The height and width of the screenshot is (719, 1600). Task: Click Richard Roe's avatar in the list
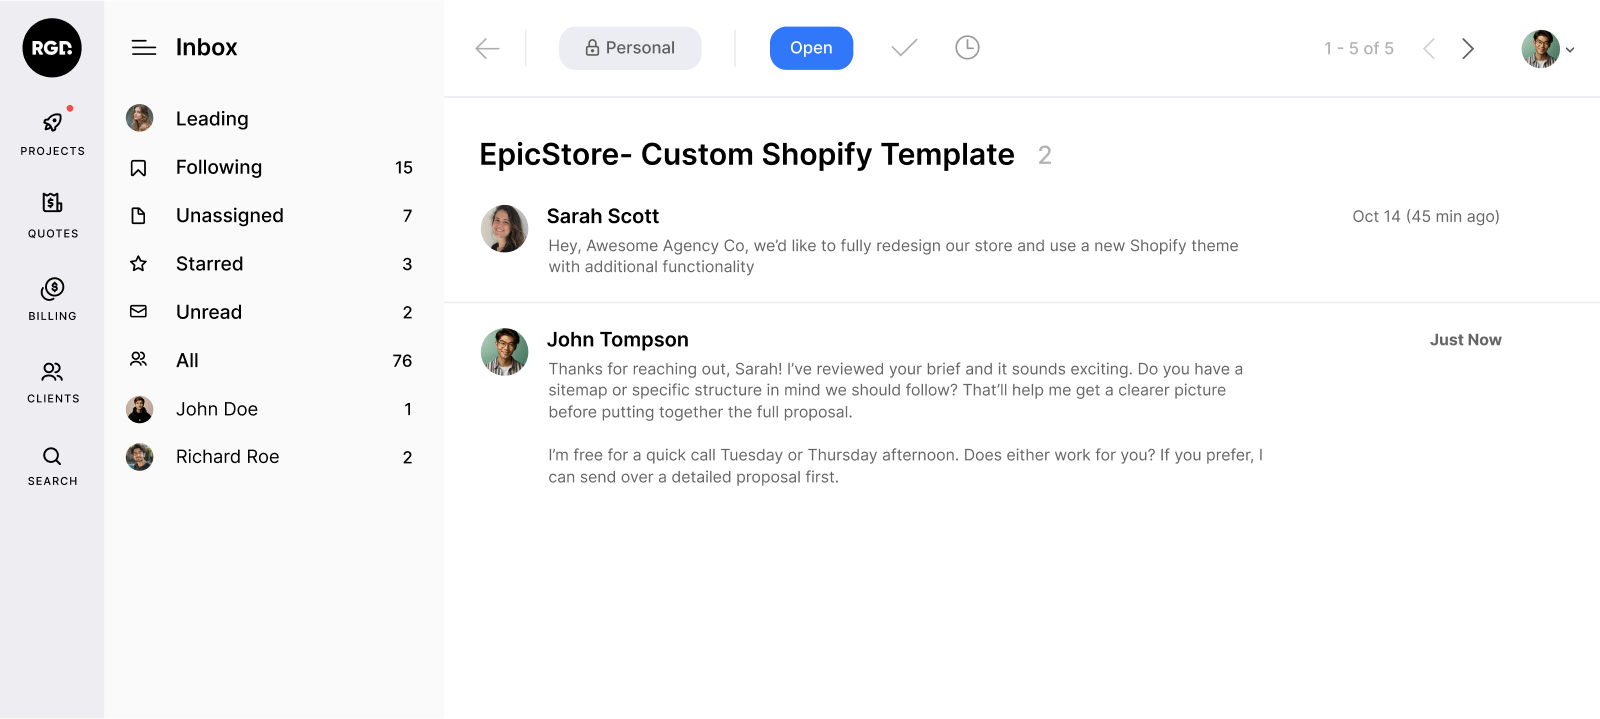[139, 457]
